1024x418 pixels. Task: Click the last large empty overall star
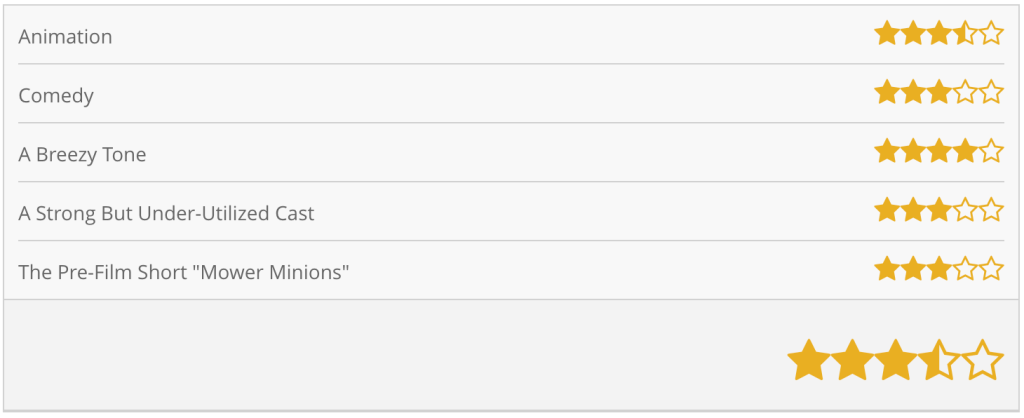(983, 361)
